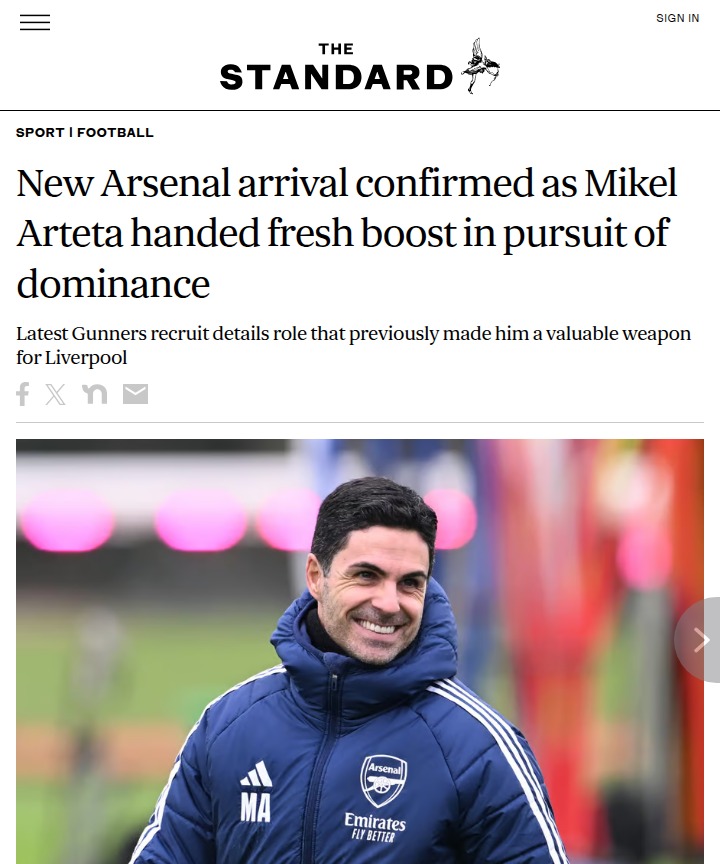This screenshot has width=720, height=864.
Task: Click the STANDARD wordmark in the masthead
Action: [x=336, y=77]
